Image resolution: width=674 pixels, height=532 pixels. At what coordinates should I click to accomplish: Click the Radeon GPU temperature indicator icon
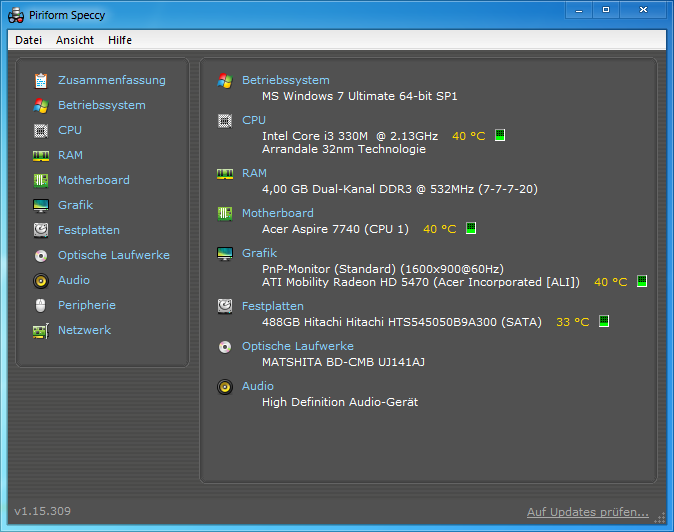click(642, 281)
